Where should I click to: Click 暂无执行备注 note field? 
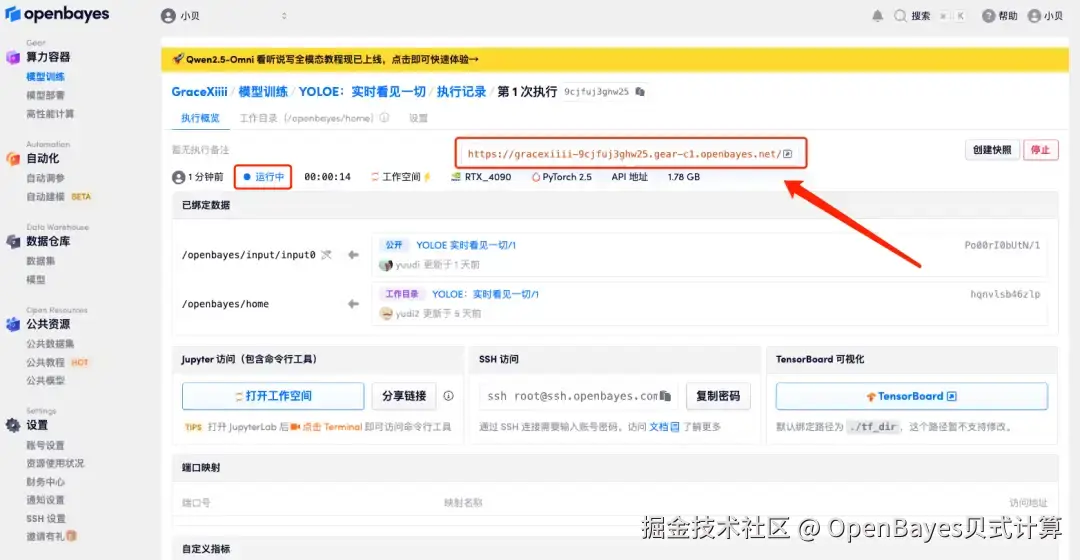click(x=200, y=149)
